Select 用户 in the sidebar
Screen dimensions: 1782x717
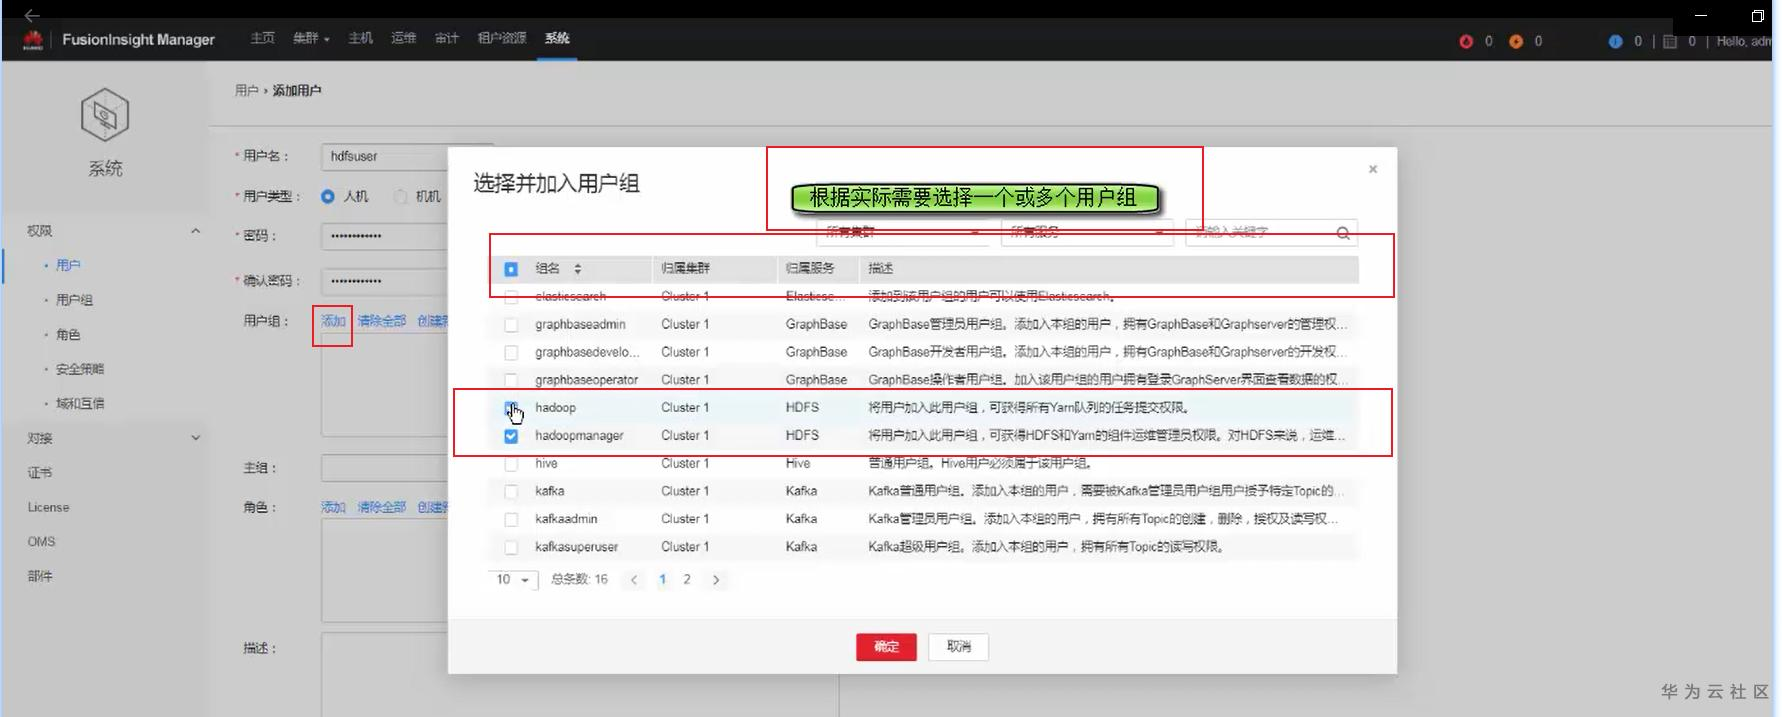[x=68, y=265]
